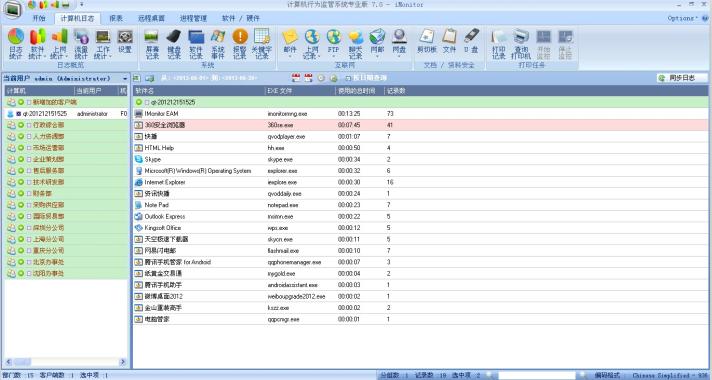
Task: Switch to the 开始 tab
Action: [x=39, y=19]
